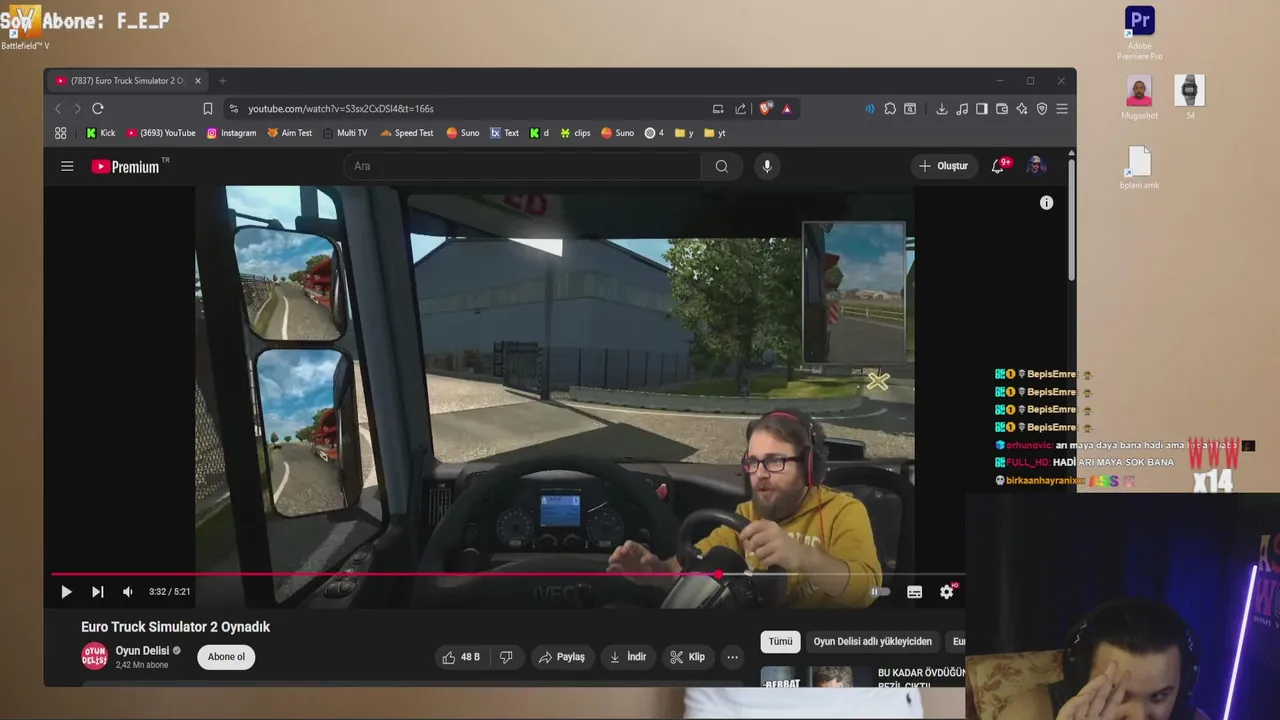Open the clips bookmark

[575, 133]
